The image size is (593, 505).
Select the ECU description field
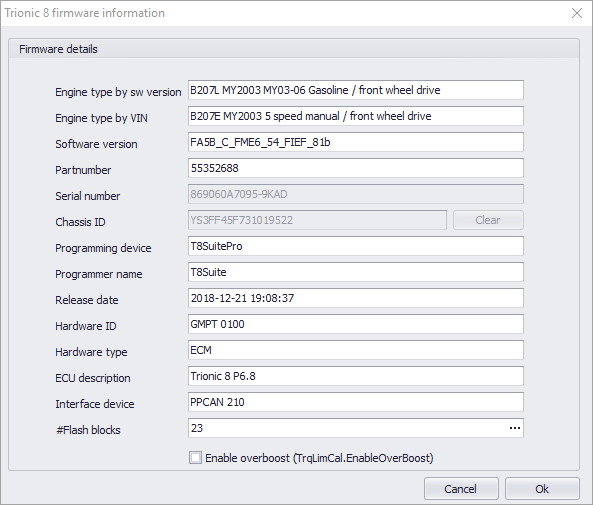coord(356,376)
